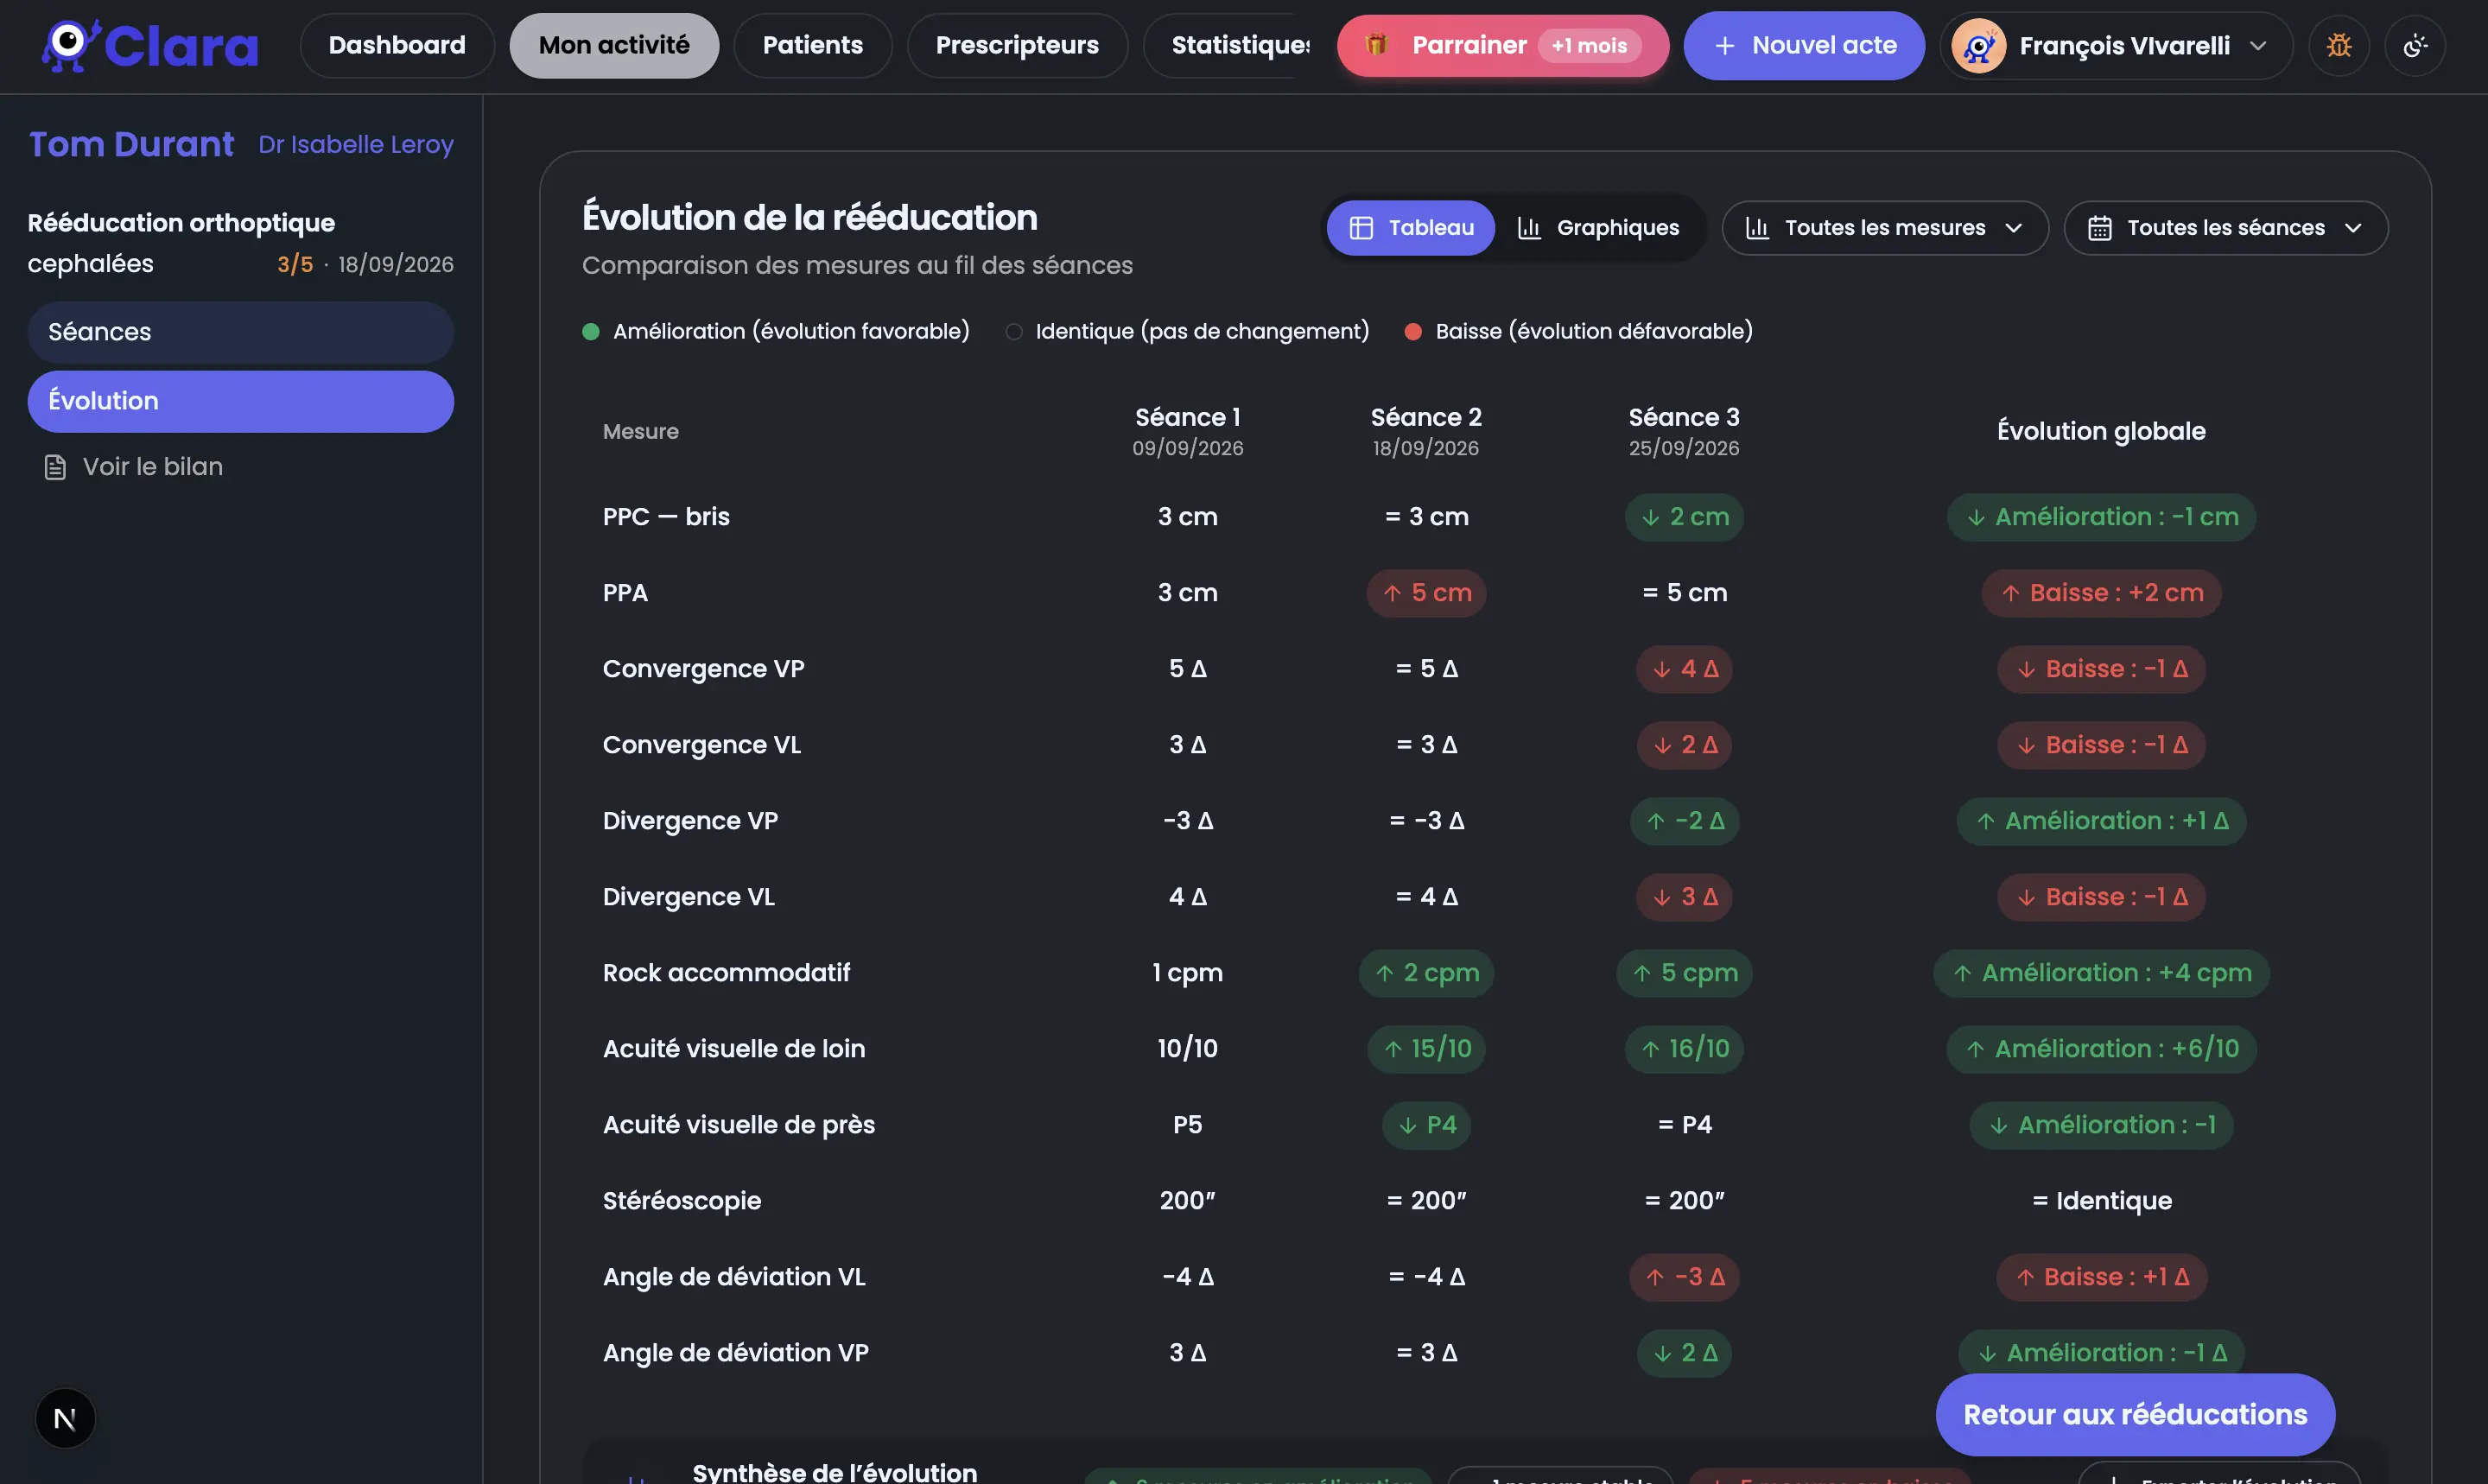Click the François Vivarelli avatar icon
The image size is (2488, 1484).
tap(1978, 46)
